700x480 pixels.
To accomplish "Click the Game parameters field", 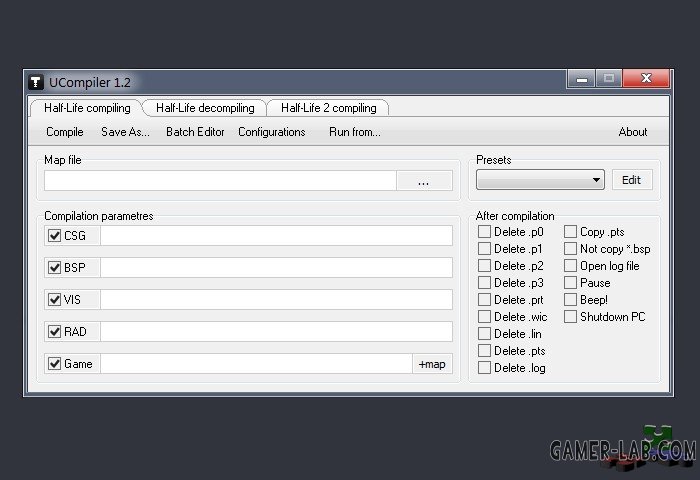I will 256,364.
